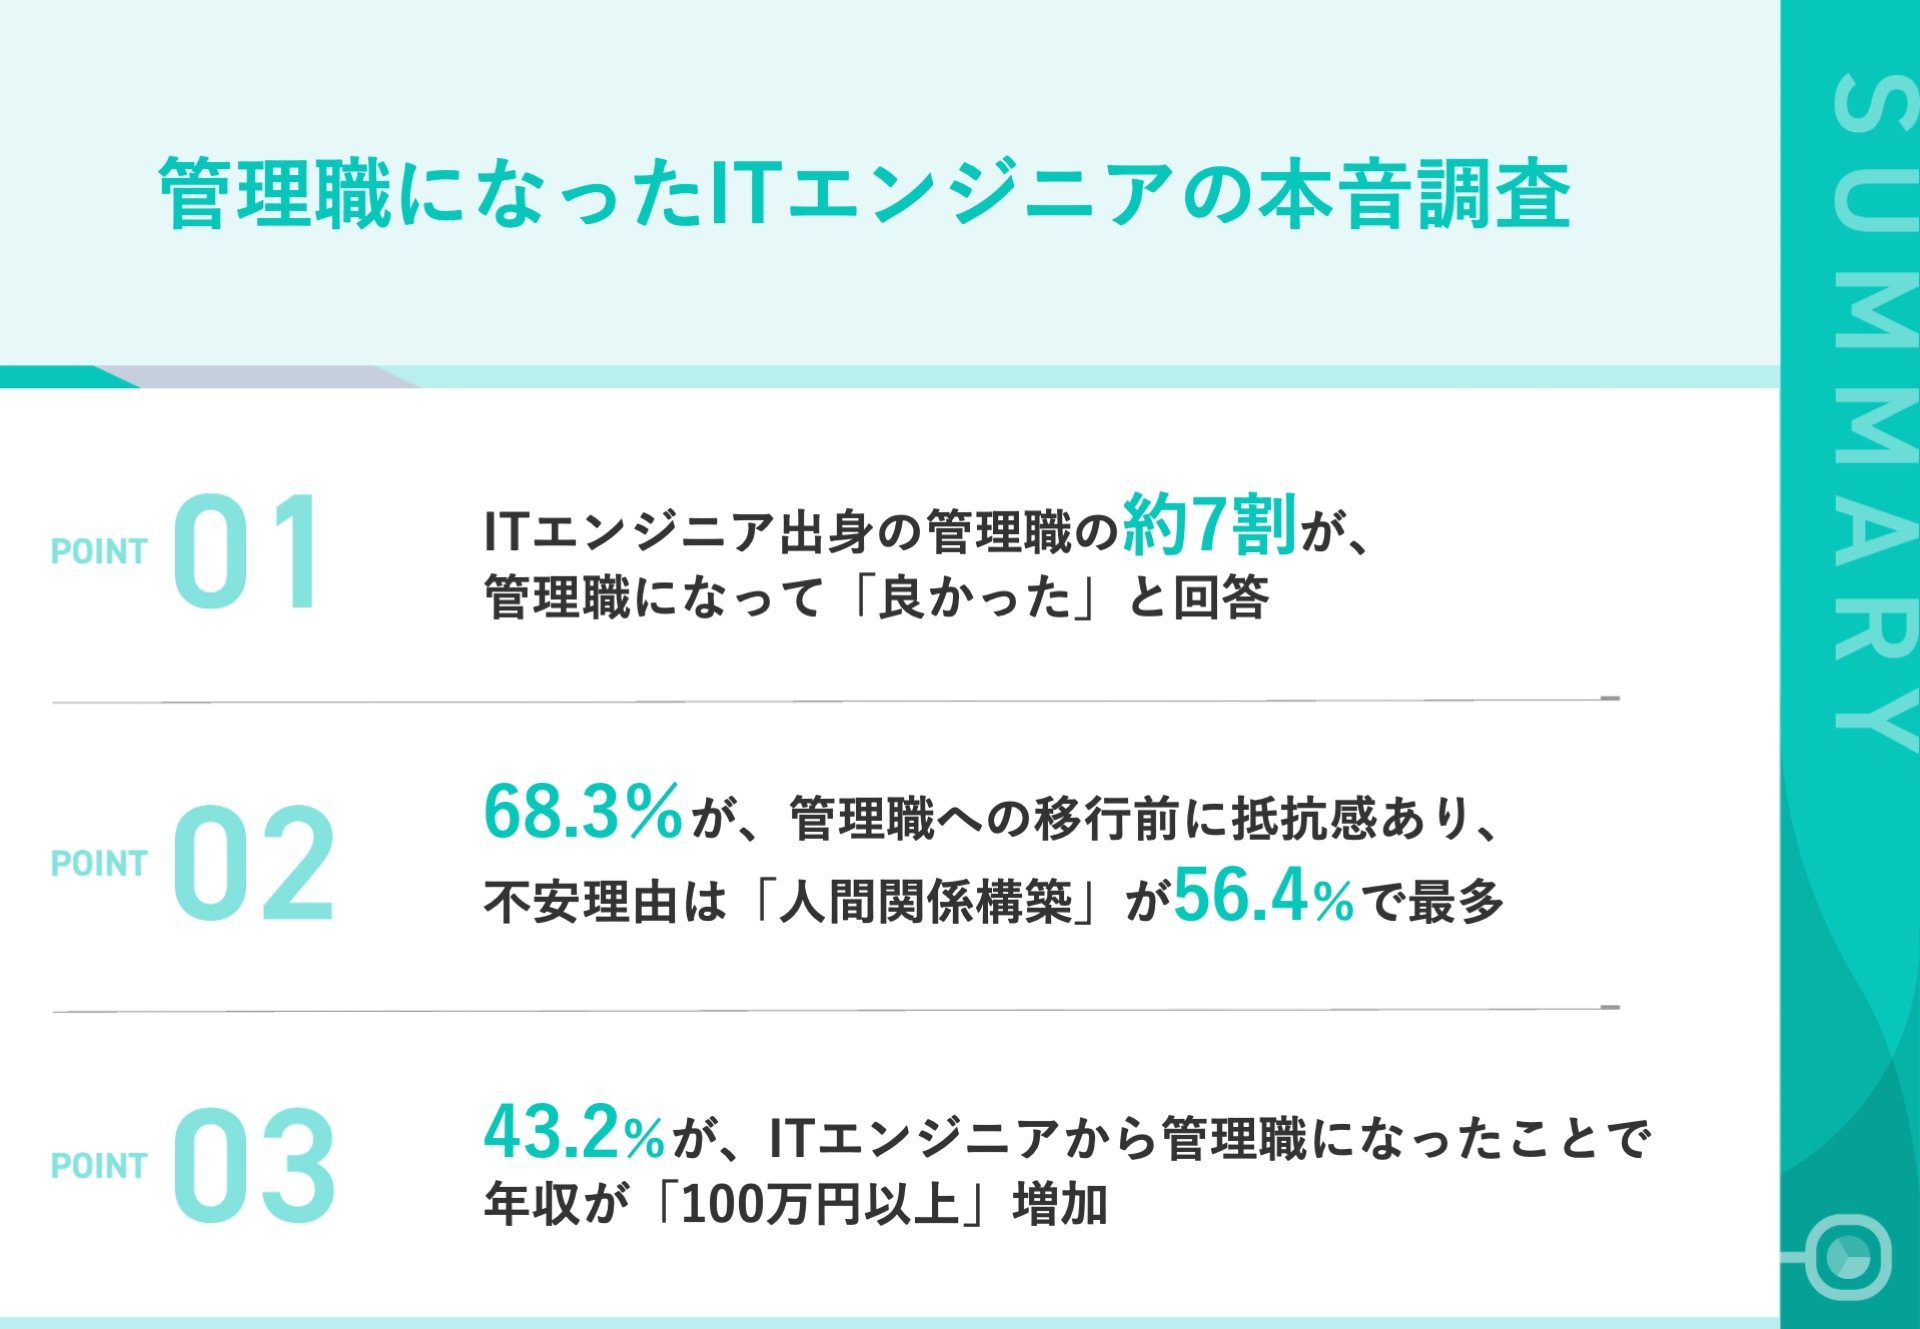
Task: Click the headline 管理職になったITエンジニアの本音調査
Action: pyautogui.click(x=864, y=194)
